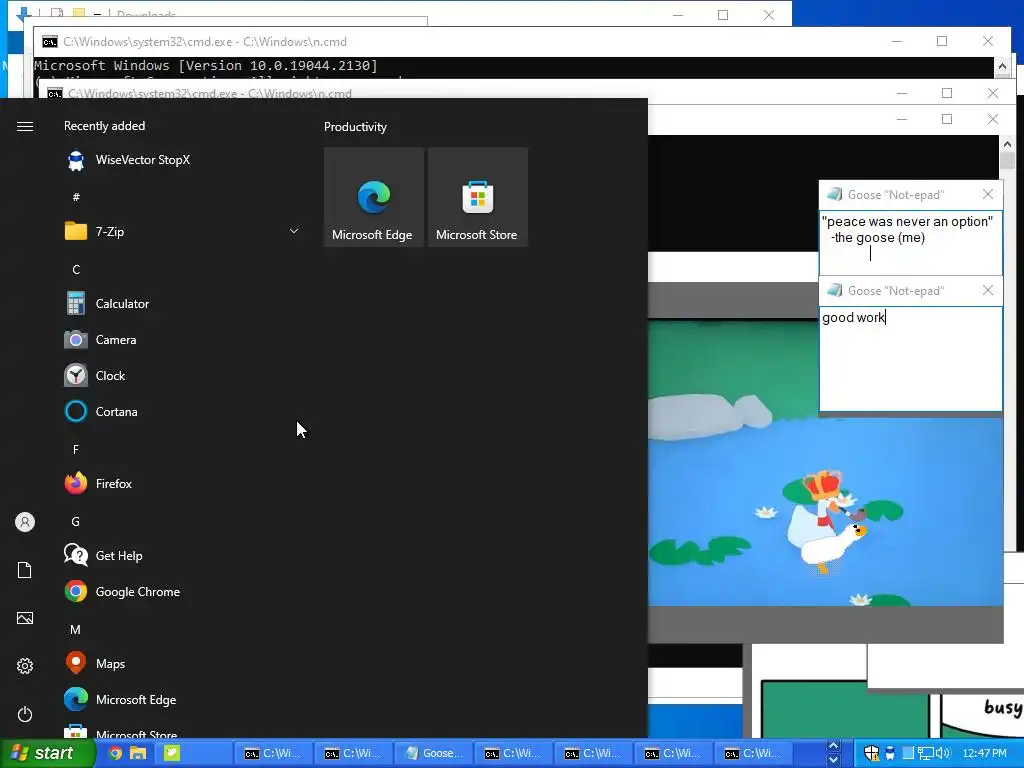This screenshot has height=768, width=1024.
Task: Click the Productivity group heading
Action: (355, 127)
